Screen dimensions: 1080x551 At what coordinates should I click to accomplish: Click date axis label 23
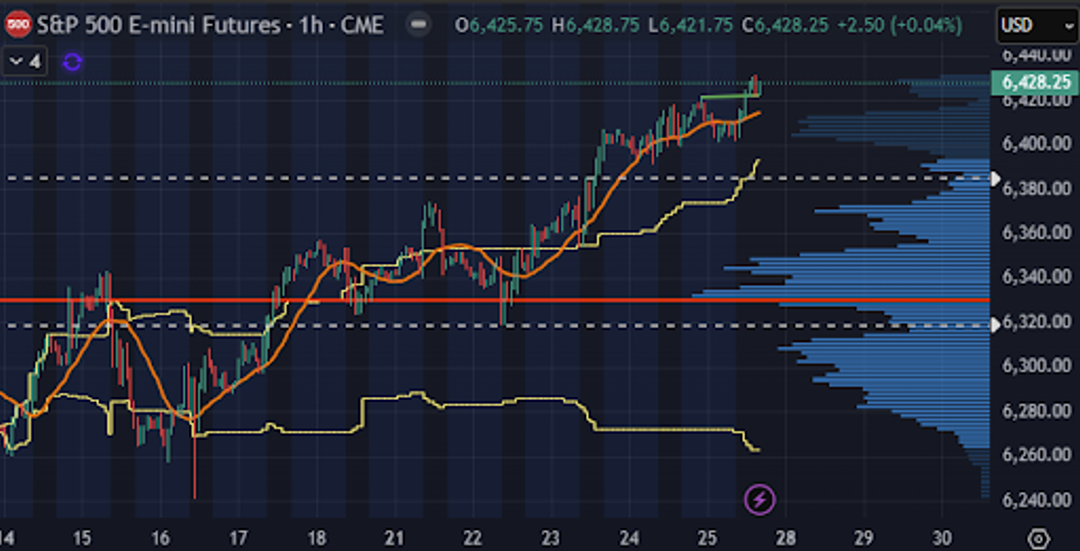(550, 538)
